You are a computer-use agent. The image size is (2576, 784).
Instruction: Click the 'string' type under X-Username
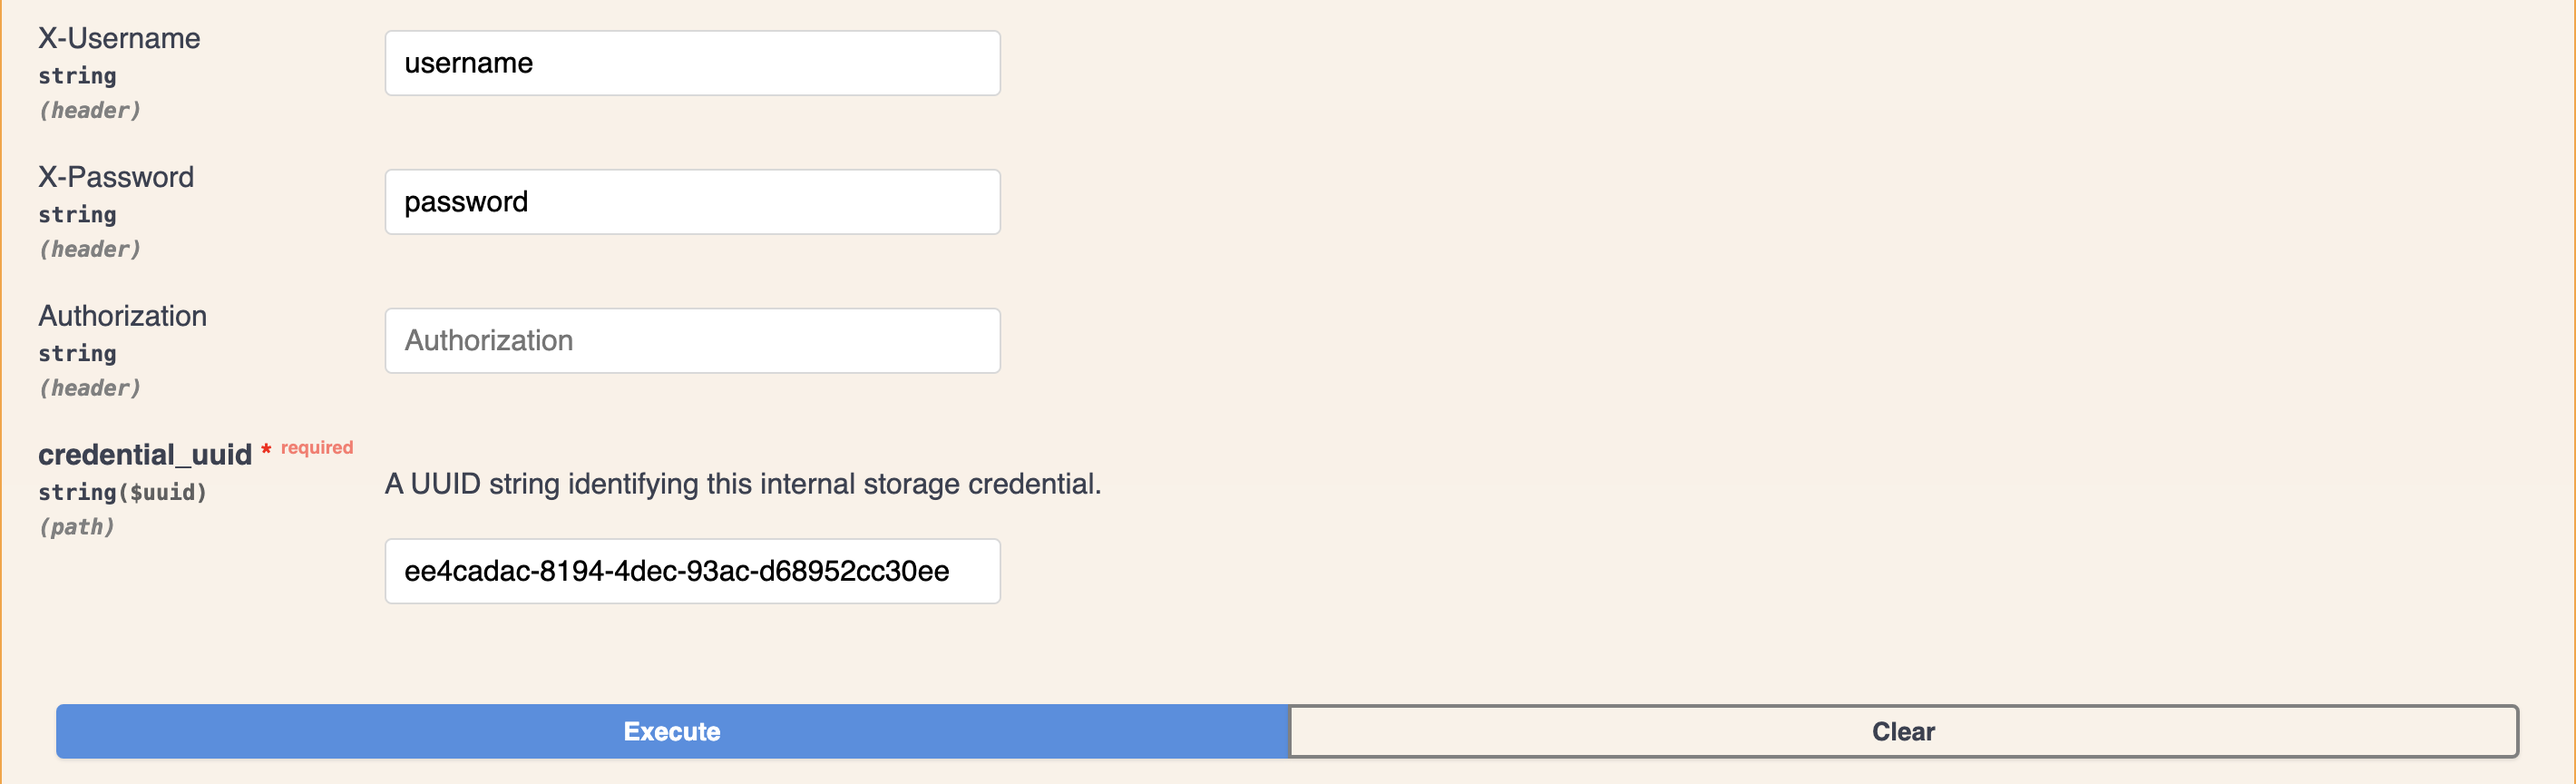[77, 76]
